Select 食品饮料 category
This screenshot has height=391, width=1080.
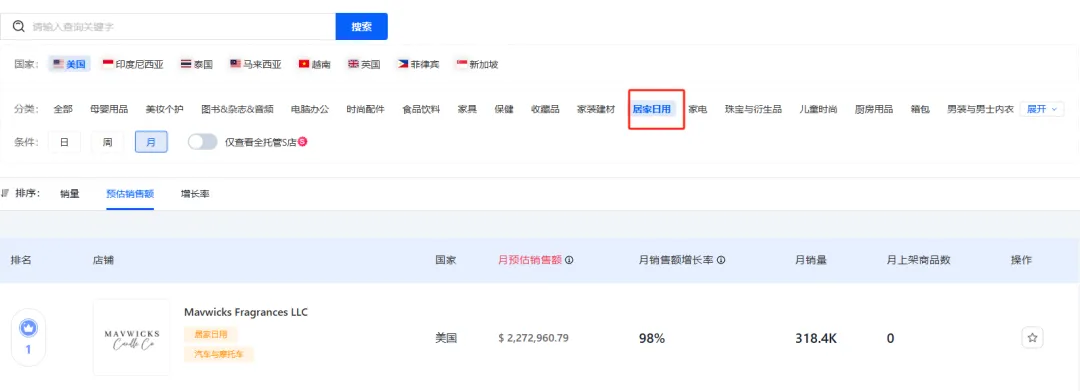point(422,109)
